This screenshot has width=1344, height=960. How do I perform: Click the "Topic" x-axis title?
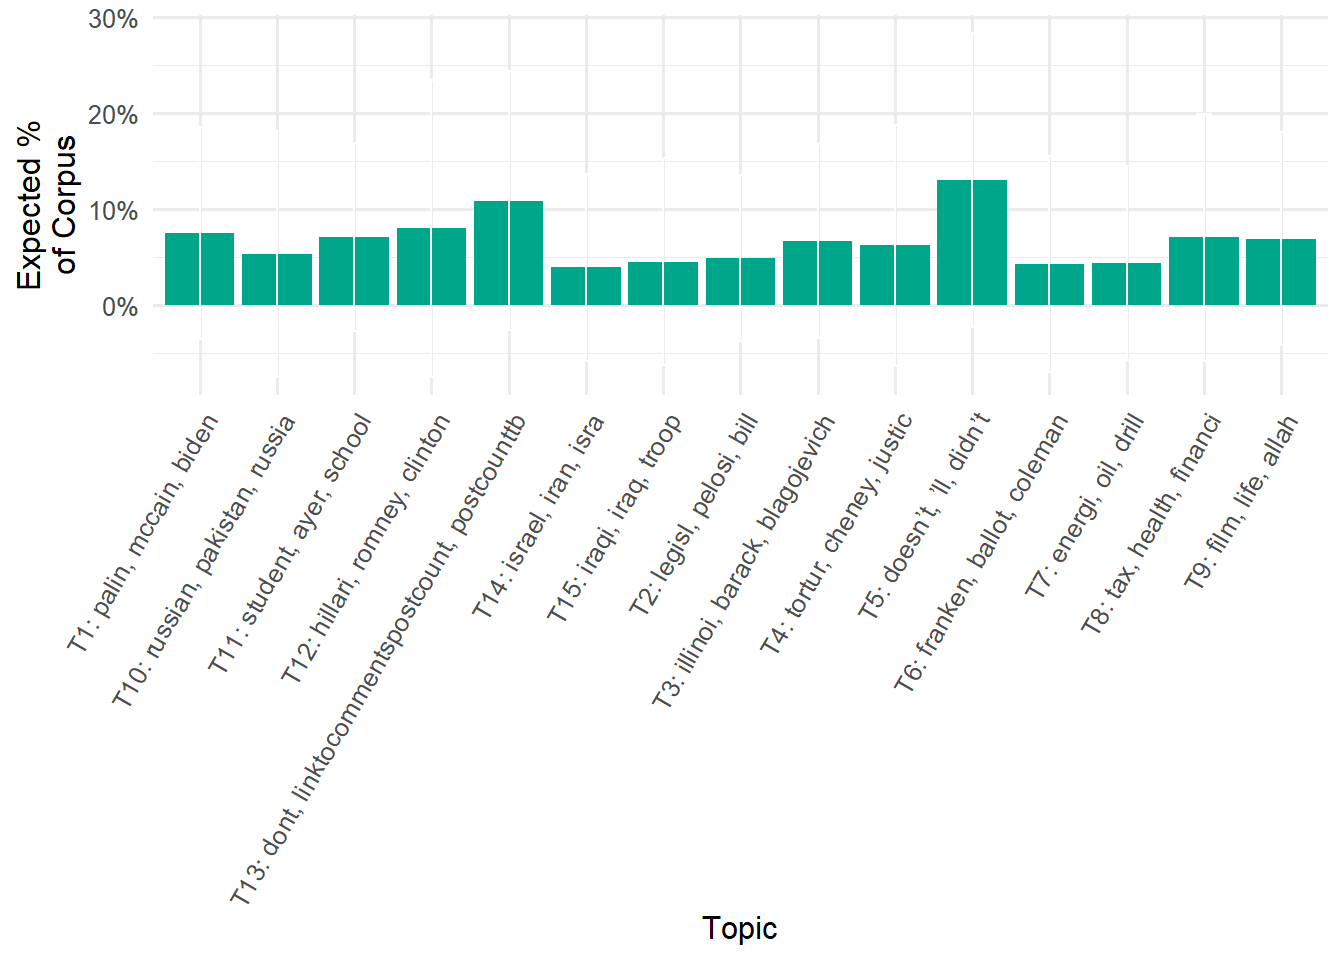coord(739,928)
